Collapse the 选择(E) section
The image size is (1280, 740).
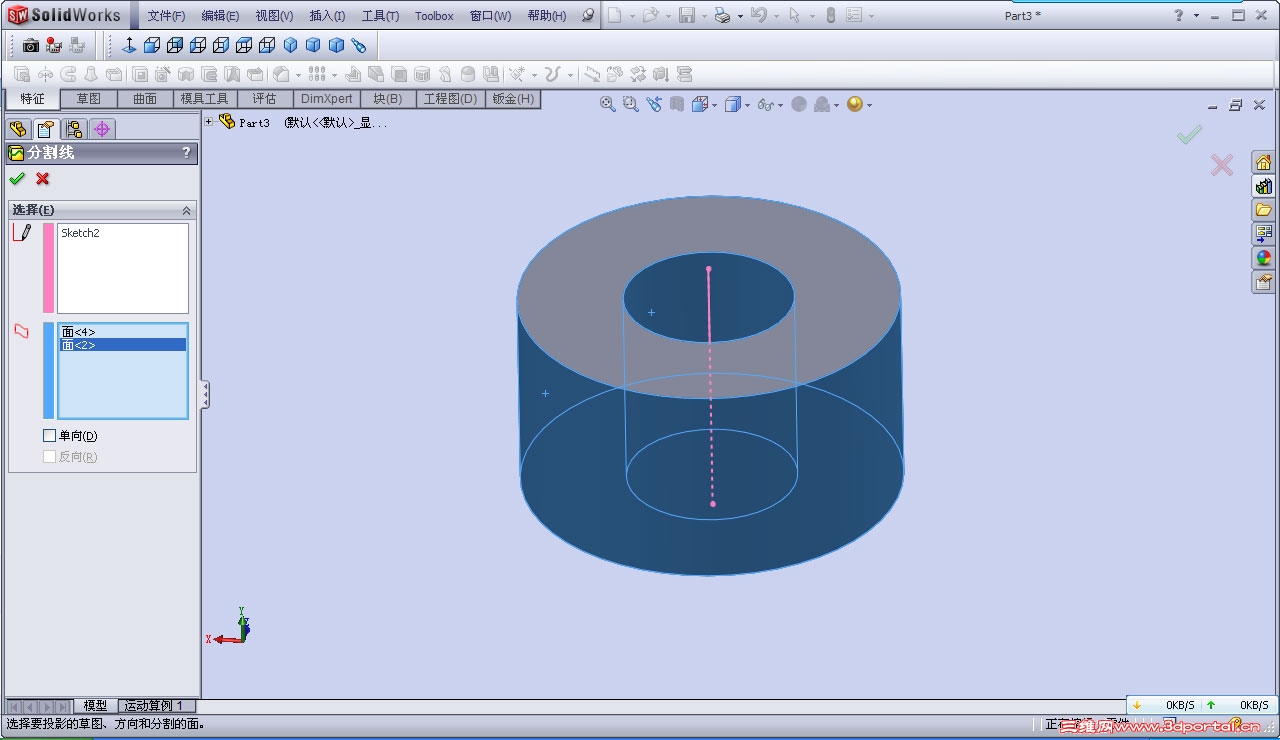(x=186, y=210)
